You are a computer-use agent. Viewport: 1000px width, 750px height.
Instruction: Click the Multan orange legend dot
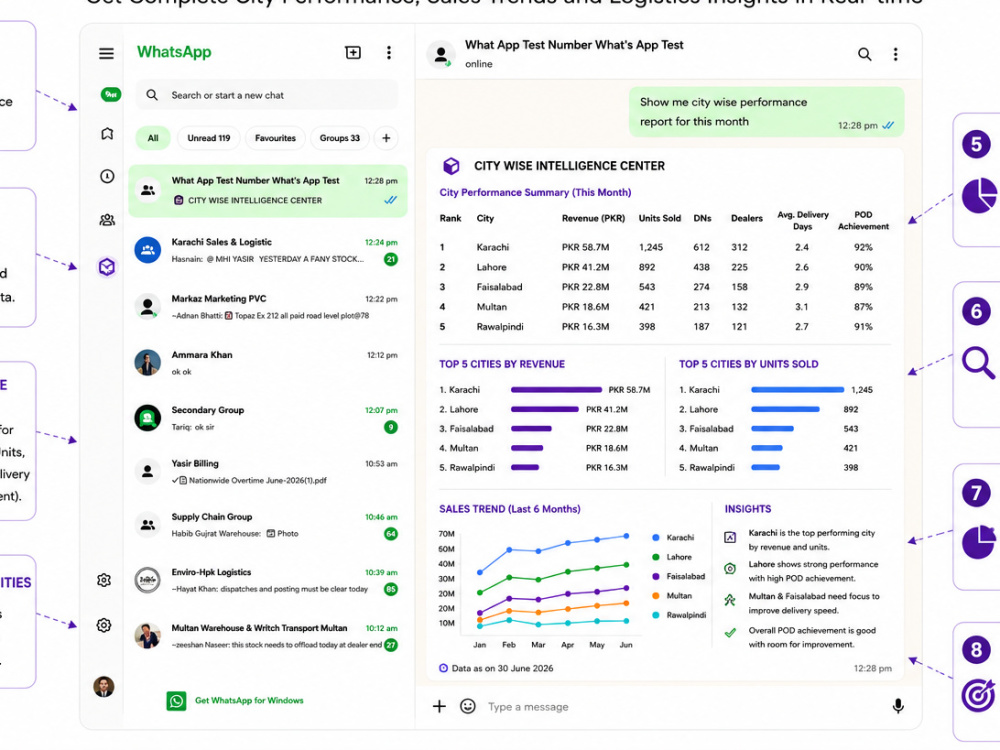click(656, 596)
